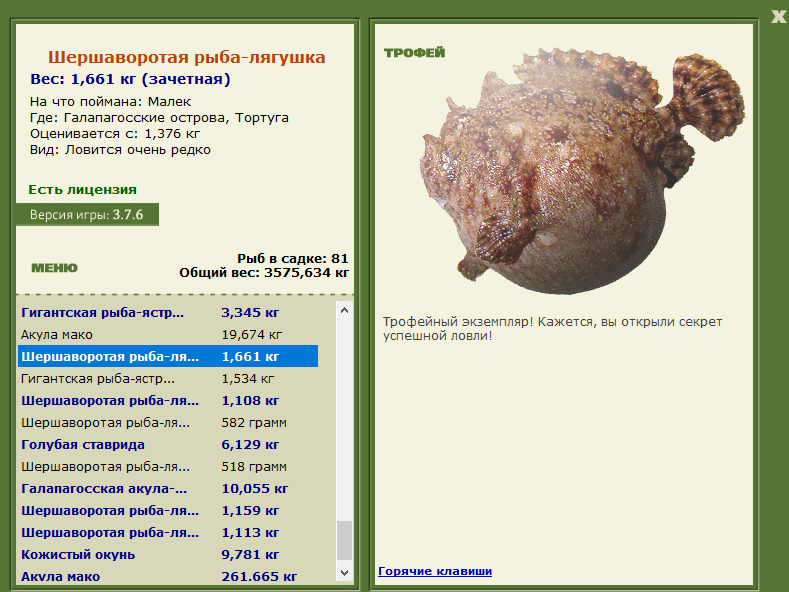789x592 pixels.
Task: Open the МЕНЮ menu
Action: (54, 268)
